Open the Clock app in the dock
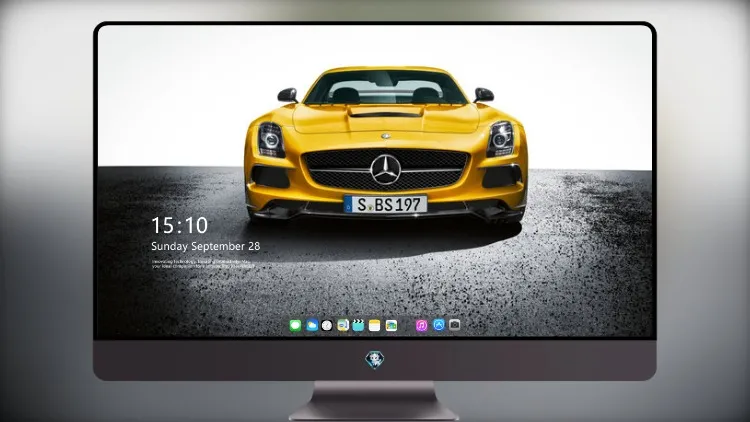The height and width of the screenshot is (422, 750). click(327, 326)
